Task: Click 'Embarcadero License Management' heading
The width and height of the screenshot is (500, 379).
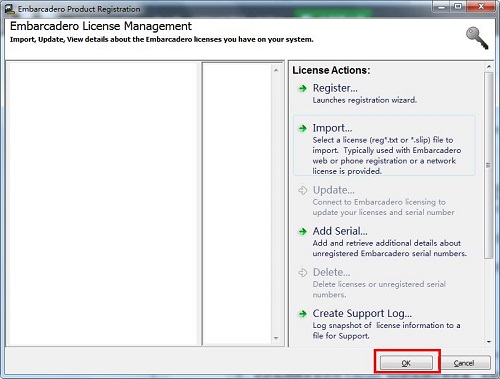Action: pos(101,26)
